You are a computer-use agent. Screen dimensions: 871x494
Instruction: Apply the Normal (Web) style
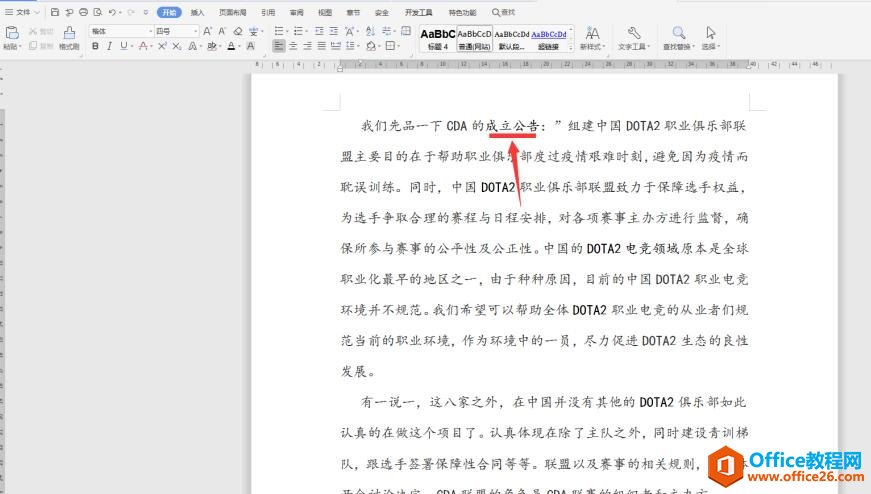coord(474,39)
